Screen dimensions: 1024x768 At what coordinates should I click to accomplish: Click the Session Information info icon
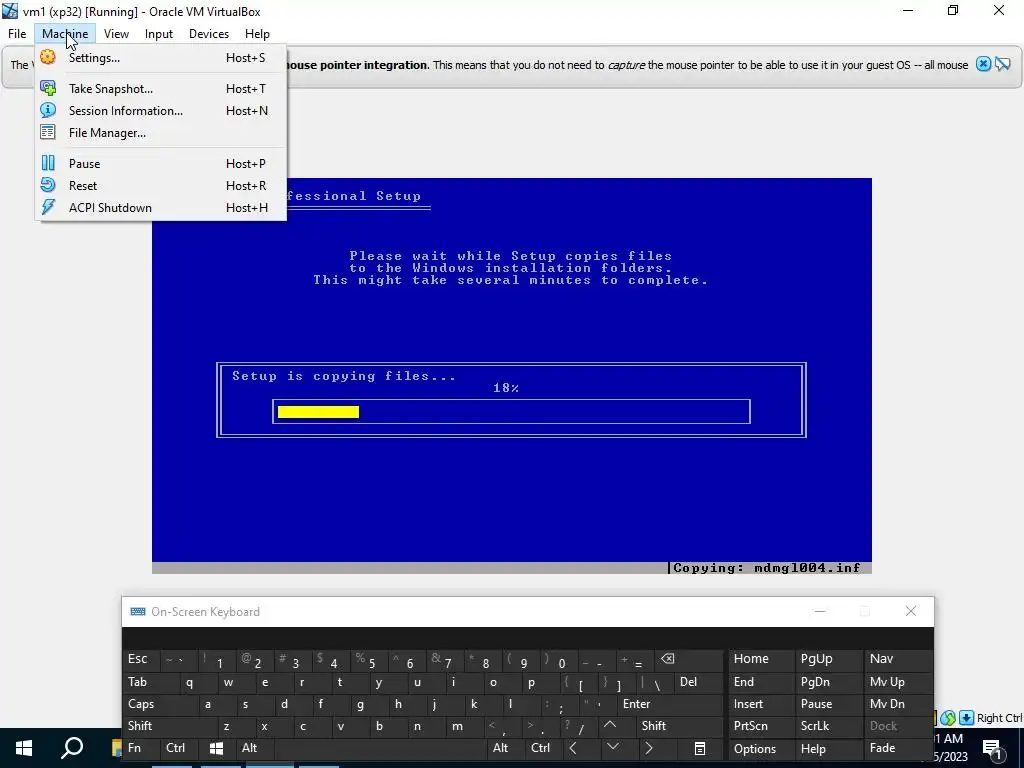[48, 110]
